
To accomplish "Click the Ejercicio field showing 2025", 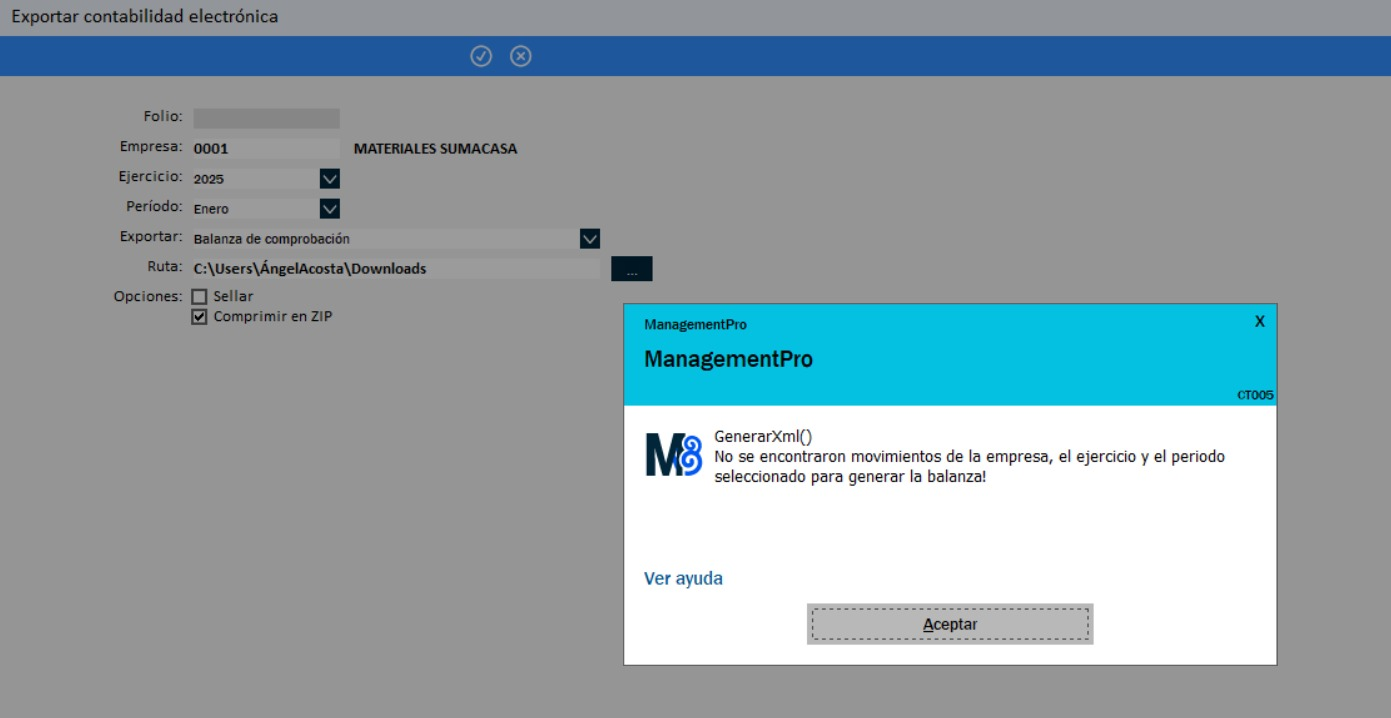I will coord(255,179).
